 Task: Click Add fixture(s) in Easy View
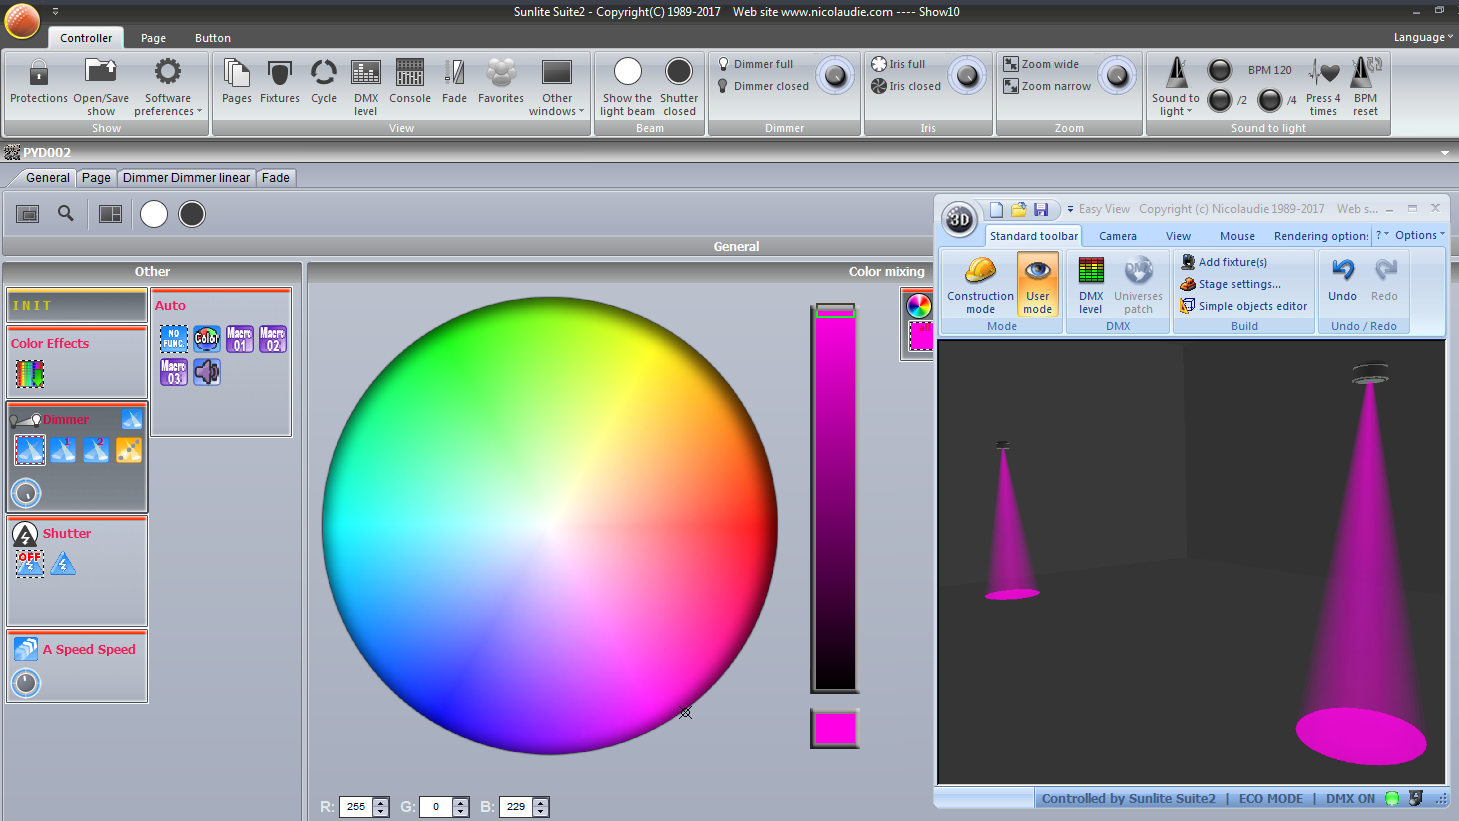[1232, 262]
